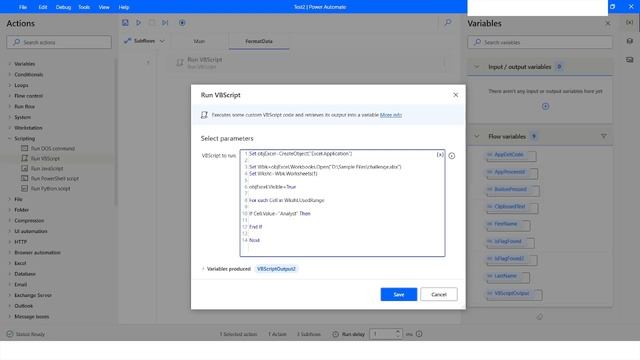Start the Recorder icon
640x360 pixels.
pyautogui.click(x=182, y=23)
